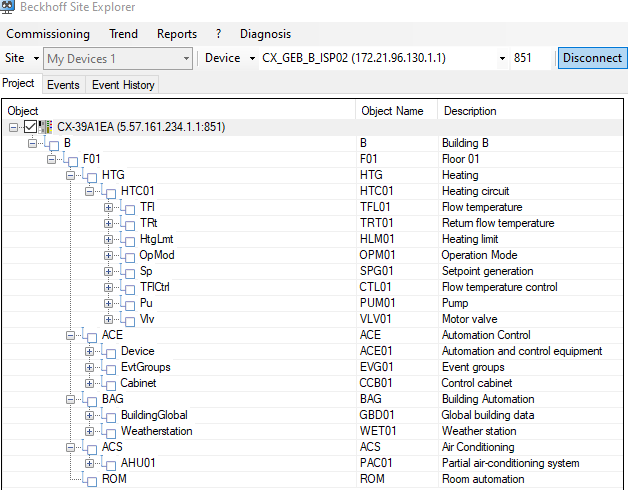This screenshot has width=628, height=490.
Task: Click the node icon next to HTG
Action: click(x=90, y=176)
